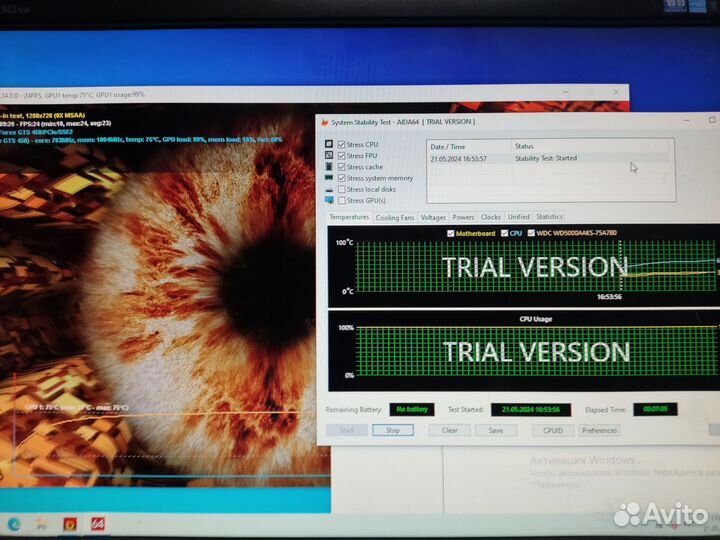Click the monitor icon beside Stress GPU(s)
Image resolution: width=720 pixels, height=540 pixels.
[x=329, y=200]
